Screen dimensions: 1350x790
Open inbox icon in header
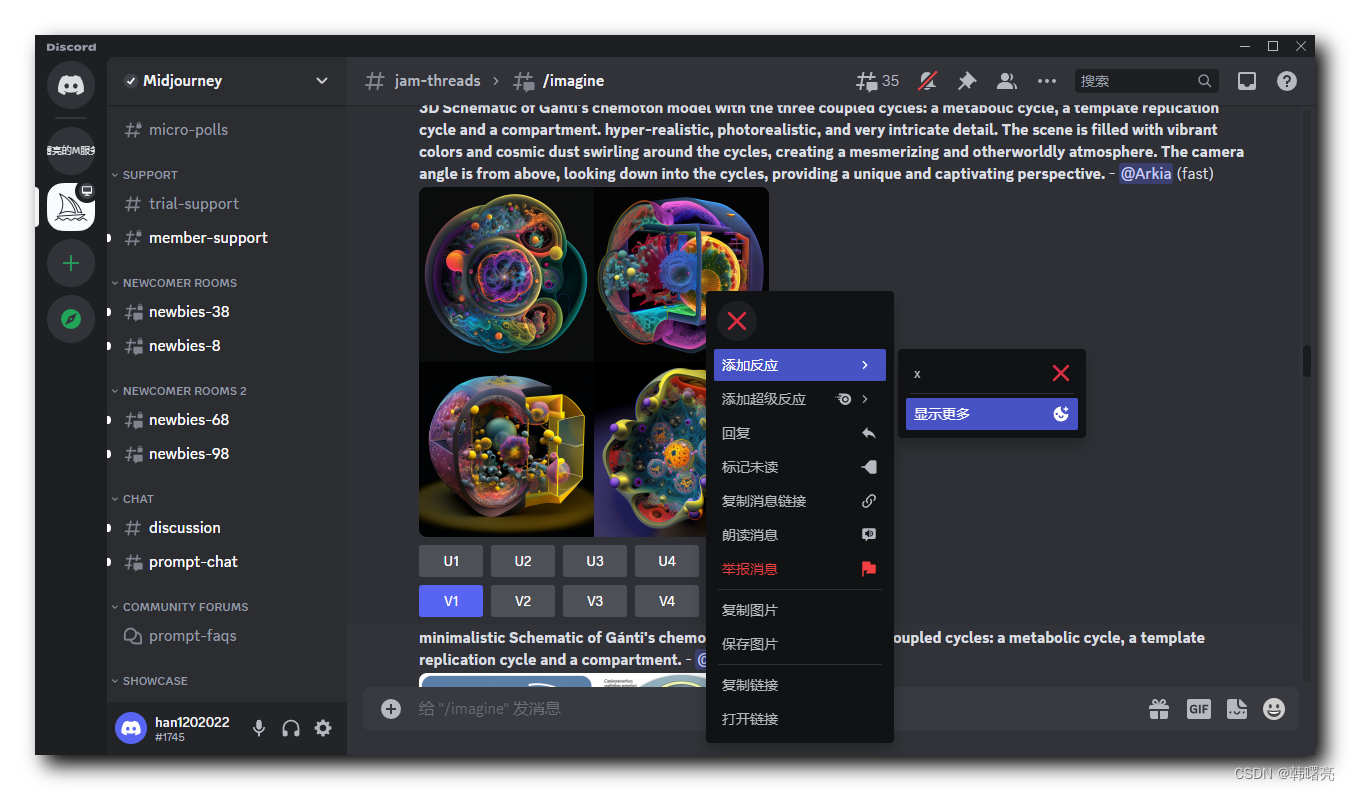[1247, 81]
